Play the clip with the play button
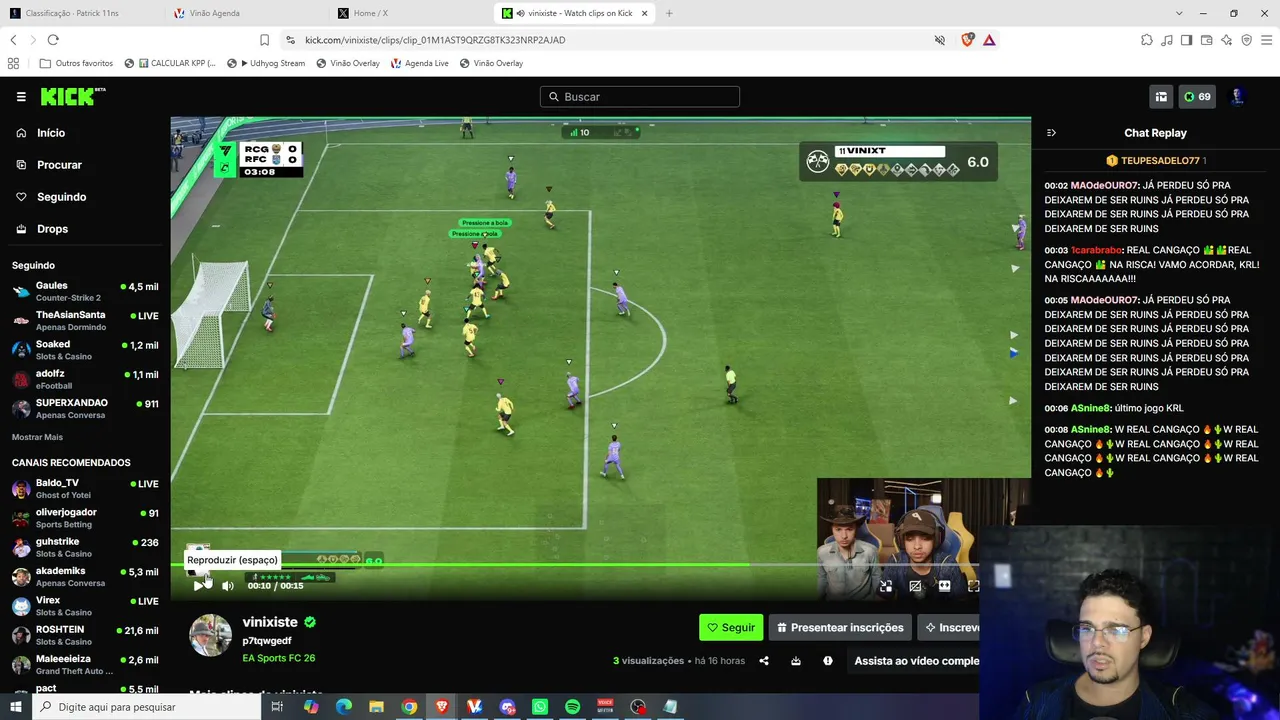This screenshot has width=1280, height=720. coord(199,586)
